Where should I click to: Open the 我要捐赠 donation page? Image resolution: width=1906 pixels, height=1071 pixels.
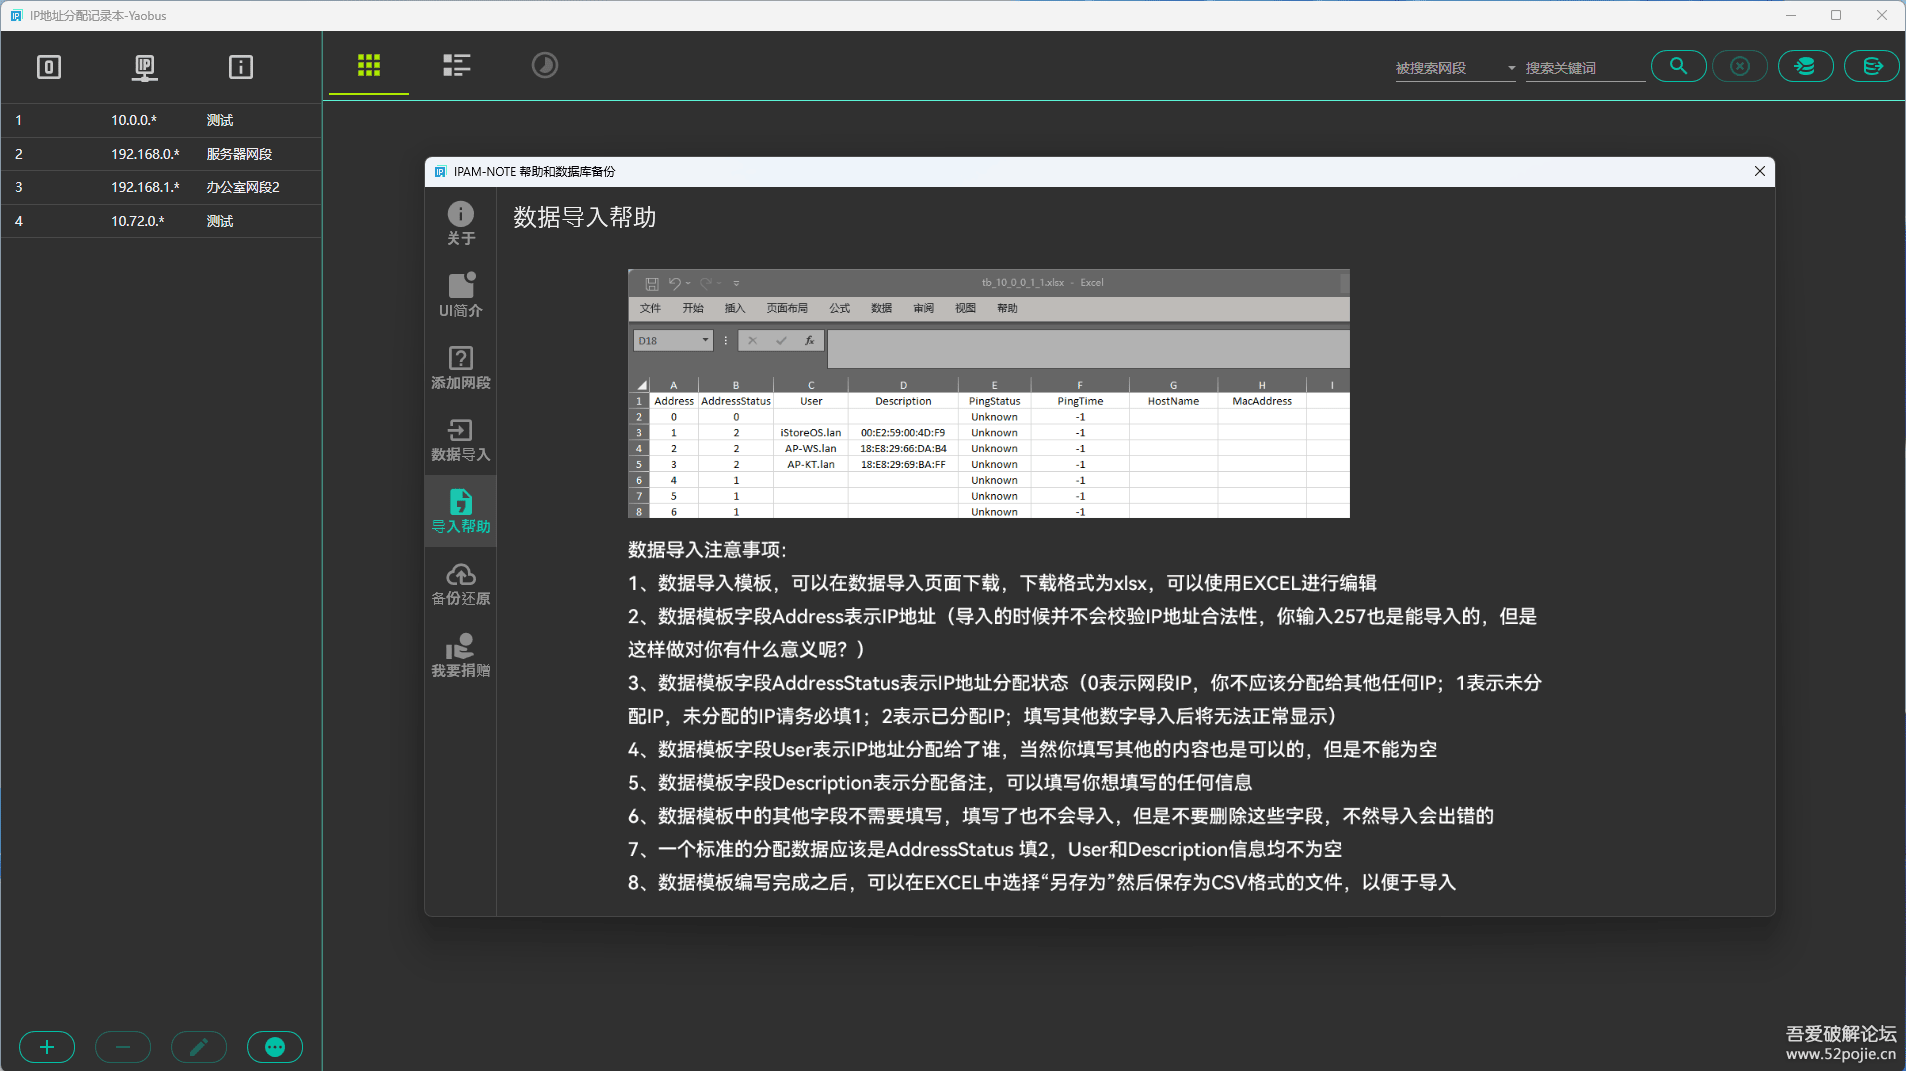coord(460,654)
